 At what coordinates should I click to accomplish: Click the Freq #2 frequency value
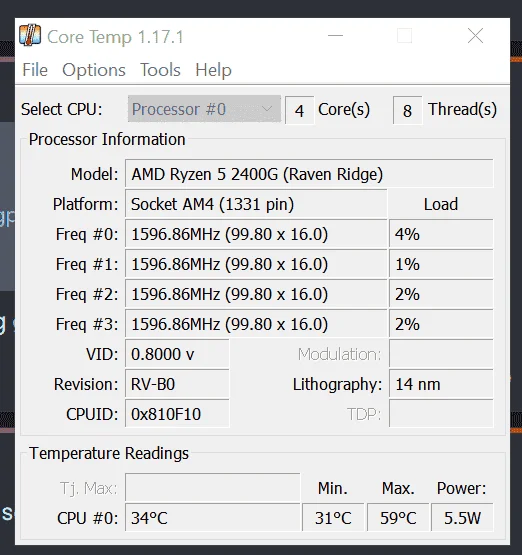256,294
